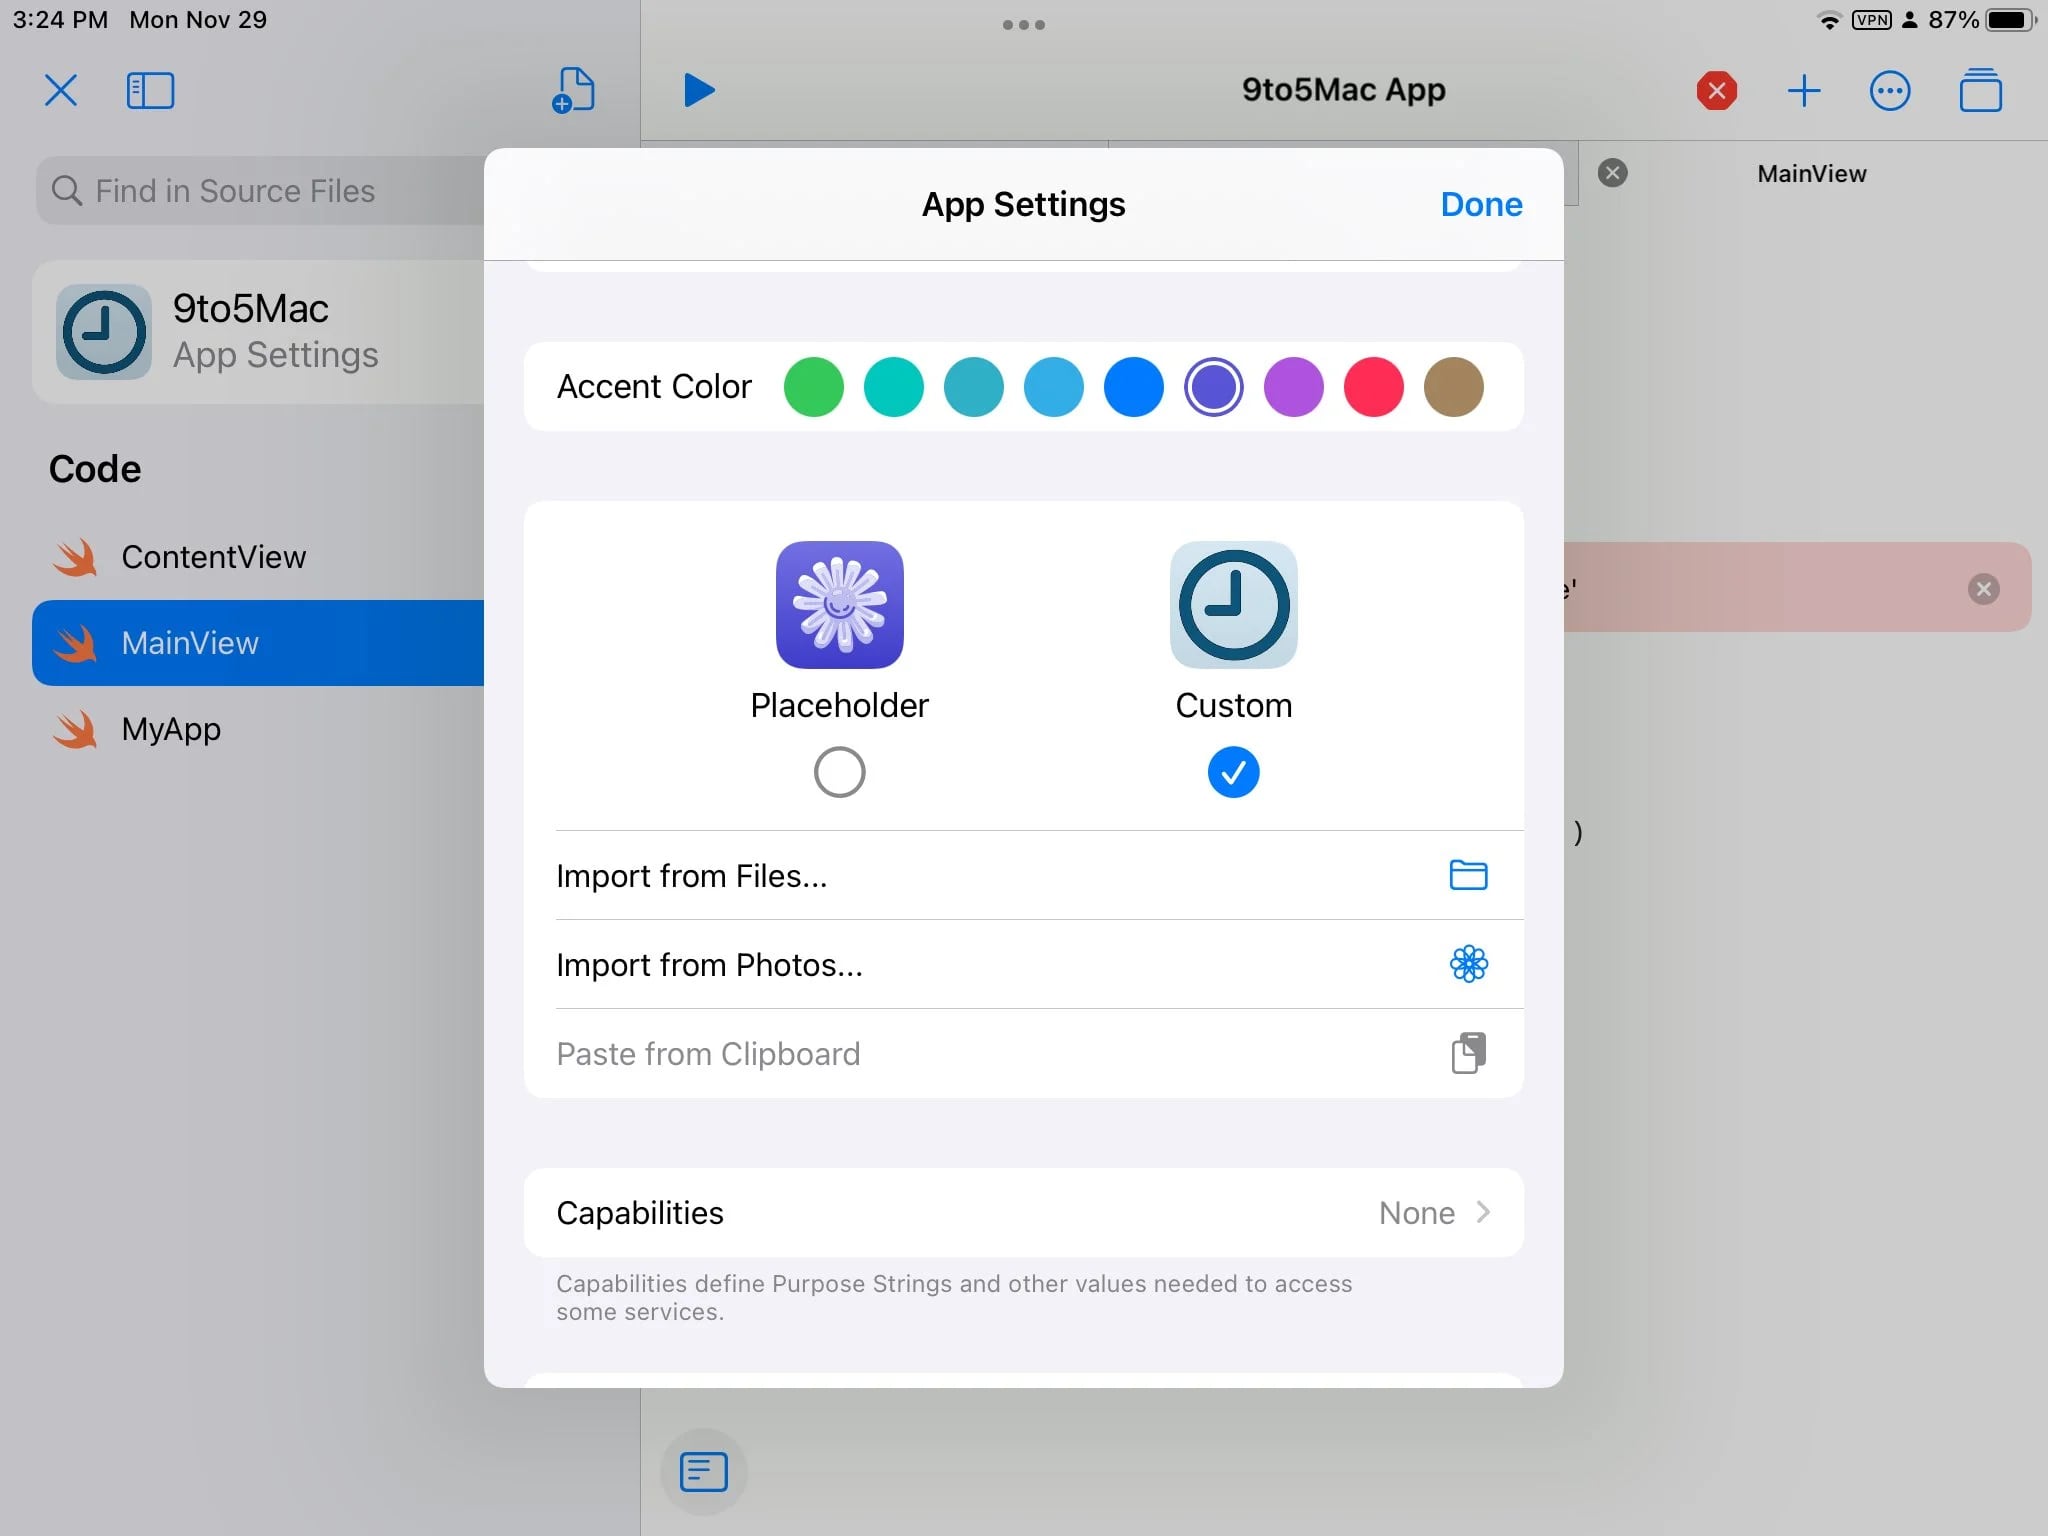
Task: Select the Swift MyApp file
Action: click(x=169, y=728)
